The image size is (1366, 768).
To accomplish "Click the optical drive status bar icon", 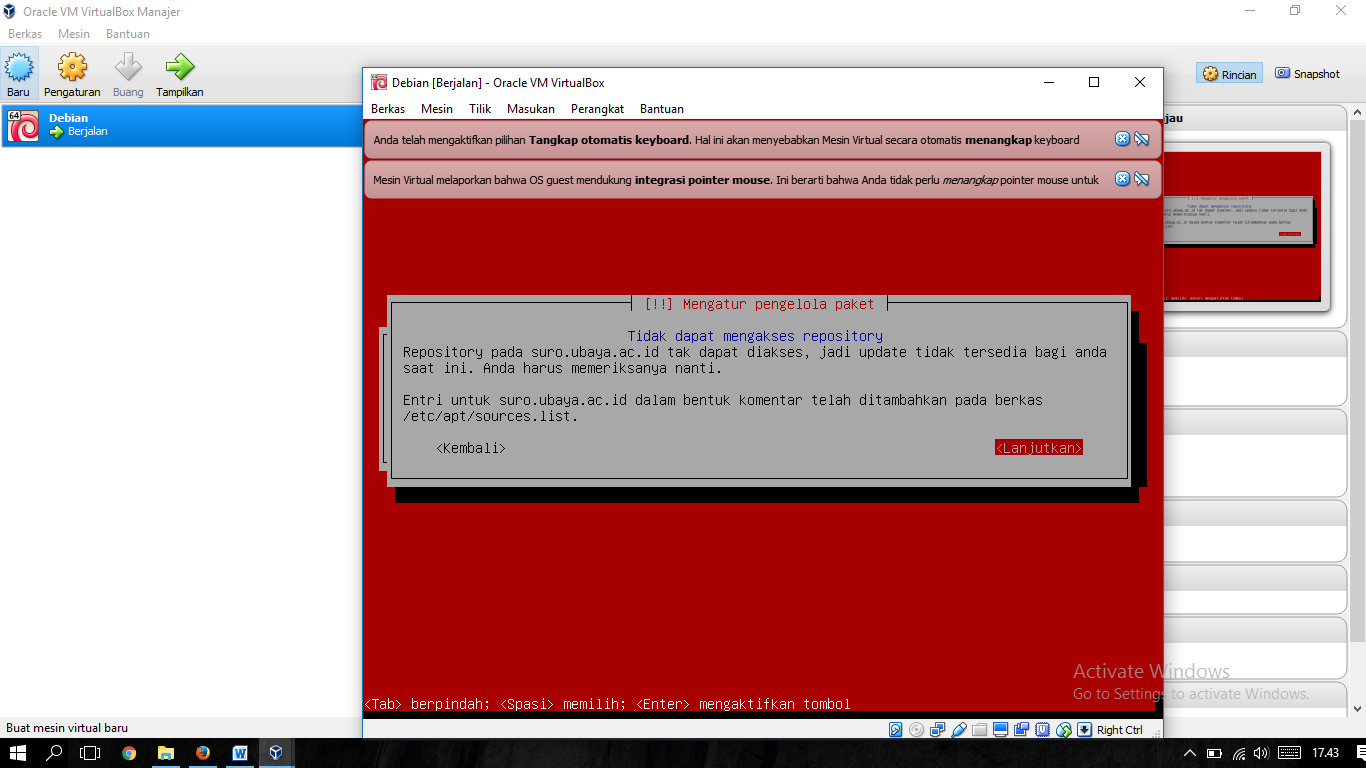I will pos(916,729).
